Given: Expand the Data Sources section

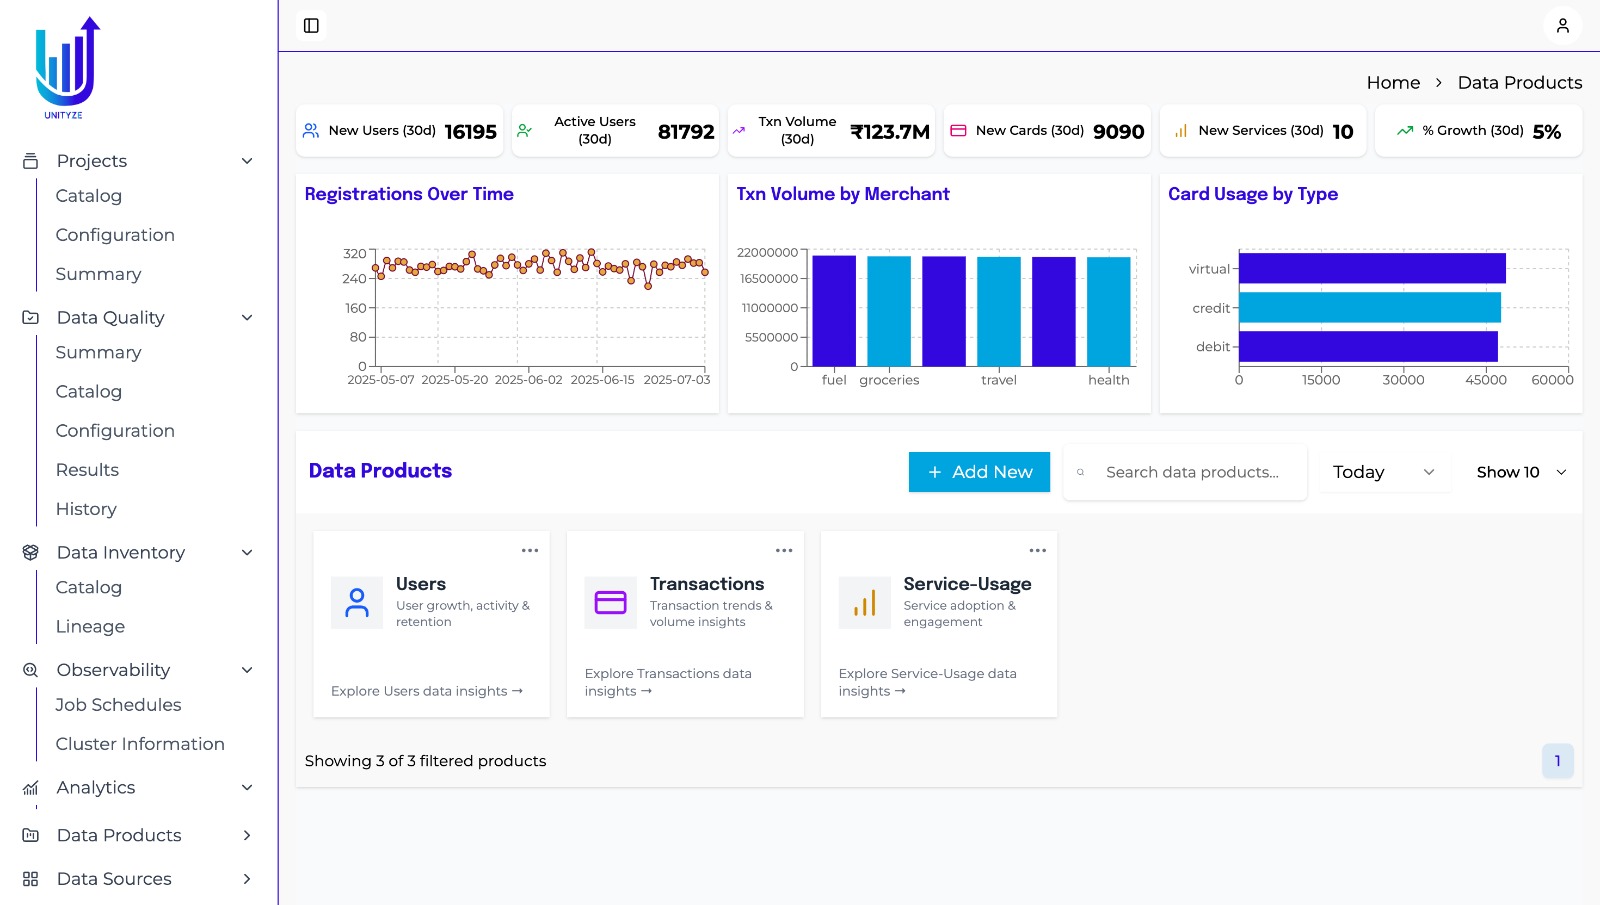Looking at the screenshot, I should (247, 879).
